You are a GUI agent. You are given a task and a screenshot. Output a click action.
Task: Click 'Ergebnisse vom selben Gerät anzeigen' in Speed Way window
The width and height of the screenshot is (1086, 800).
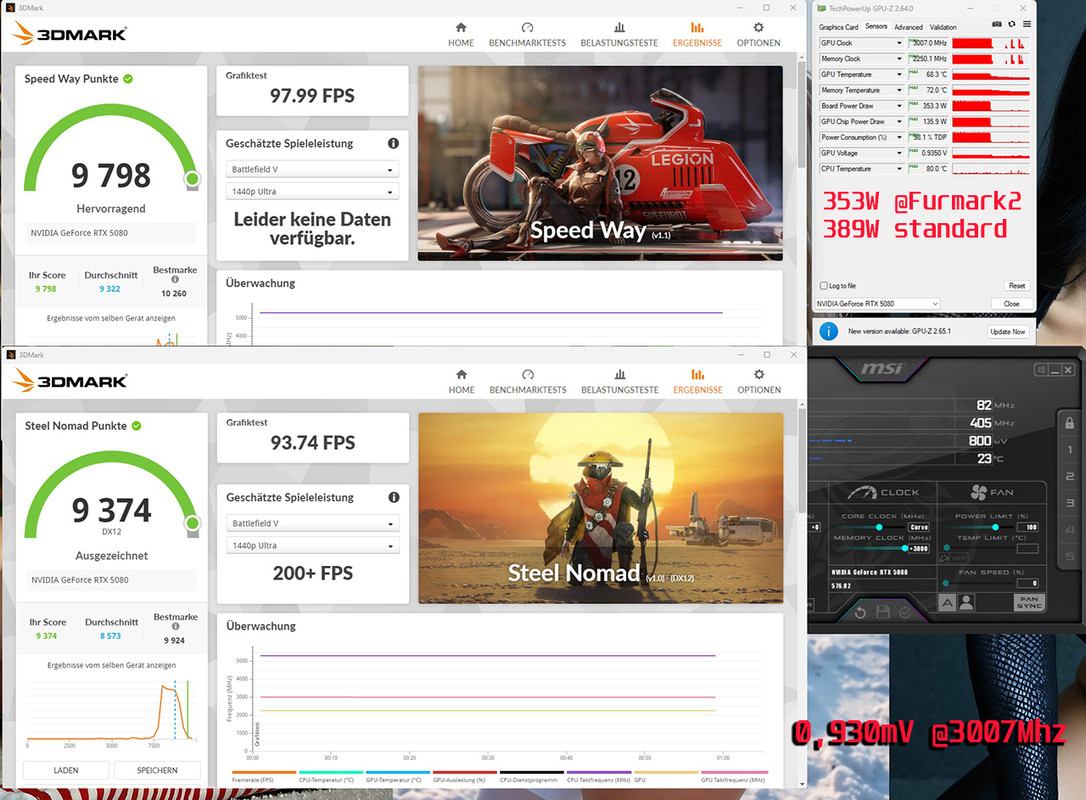(111, 319)
